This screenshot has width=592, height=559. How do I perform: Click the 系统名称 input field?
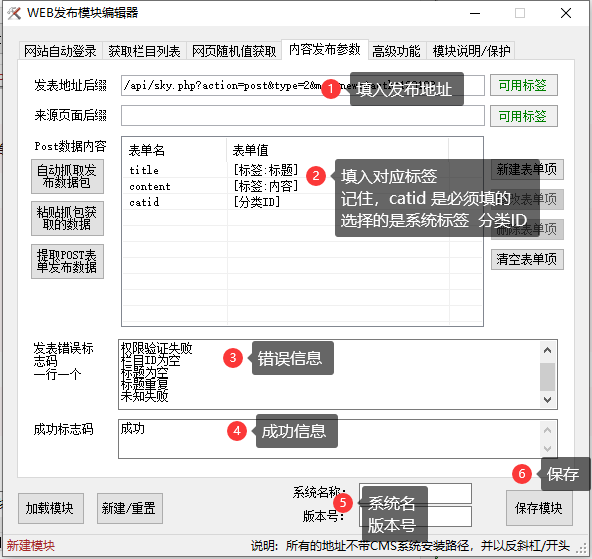tap(415, 493)
